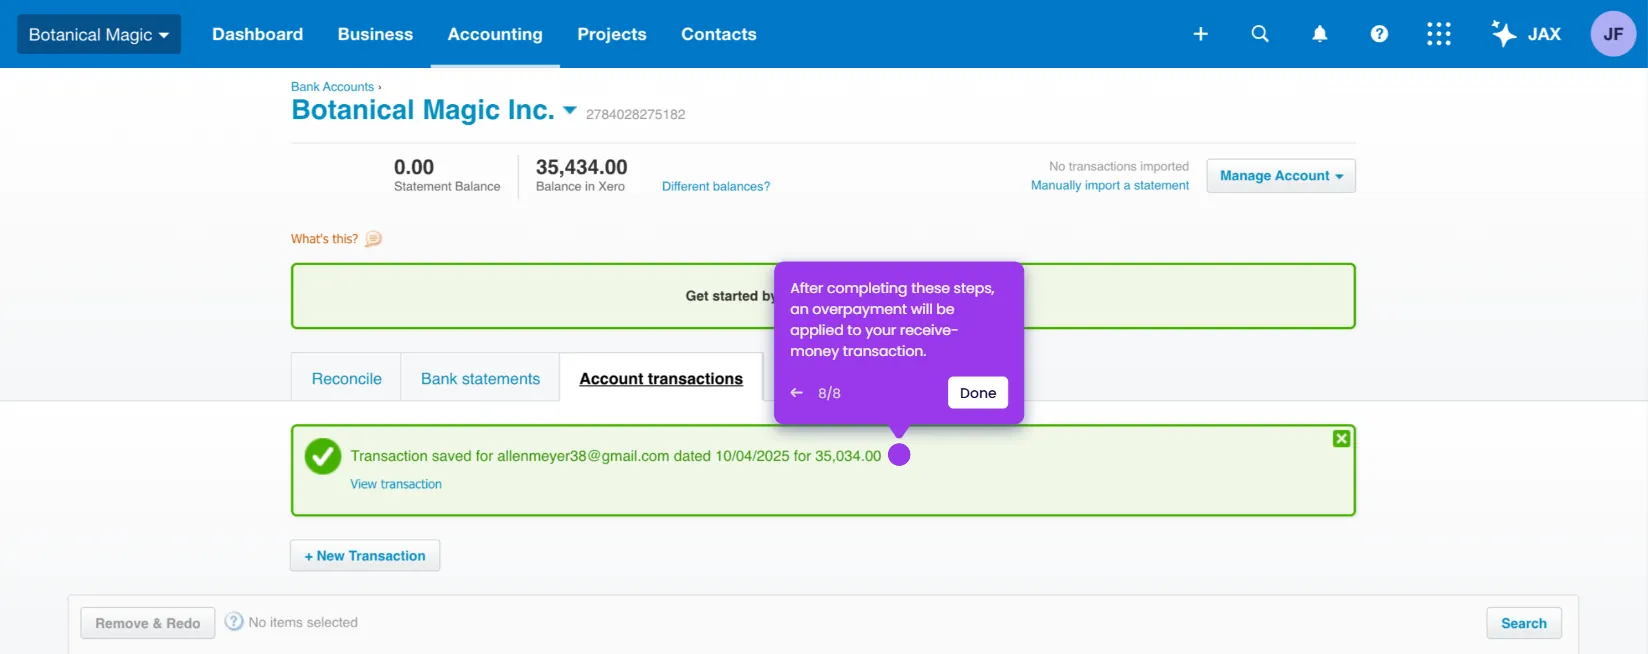Open the apps grid icon

pos(1438,34)
